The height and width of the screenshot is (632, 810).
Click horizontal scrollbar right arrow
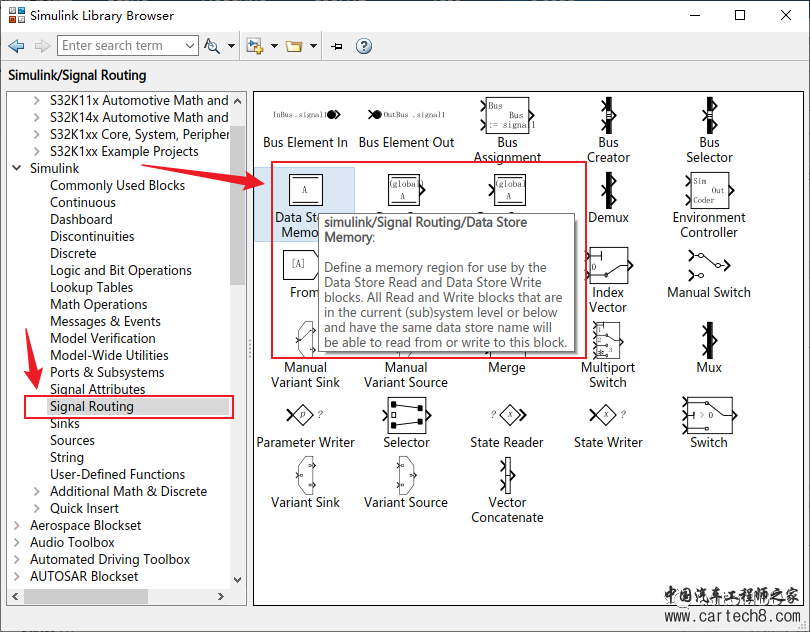tap(221, 596)
